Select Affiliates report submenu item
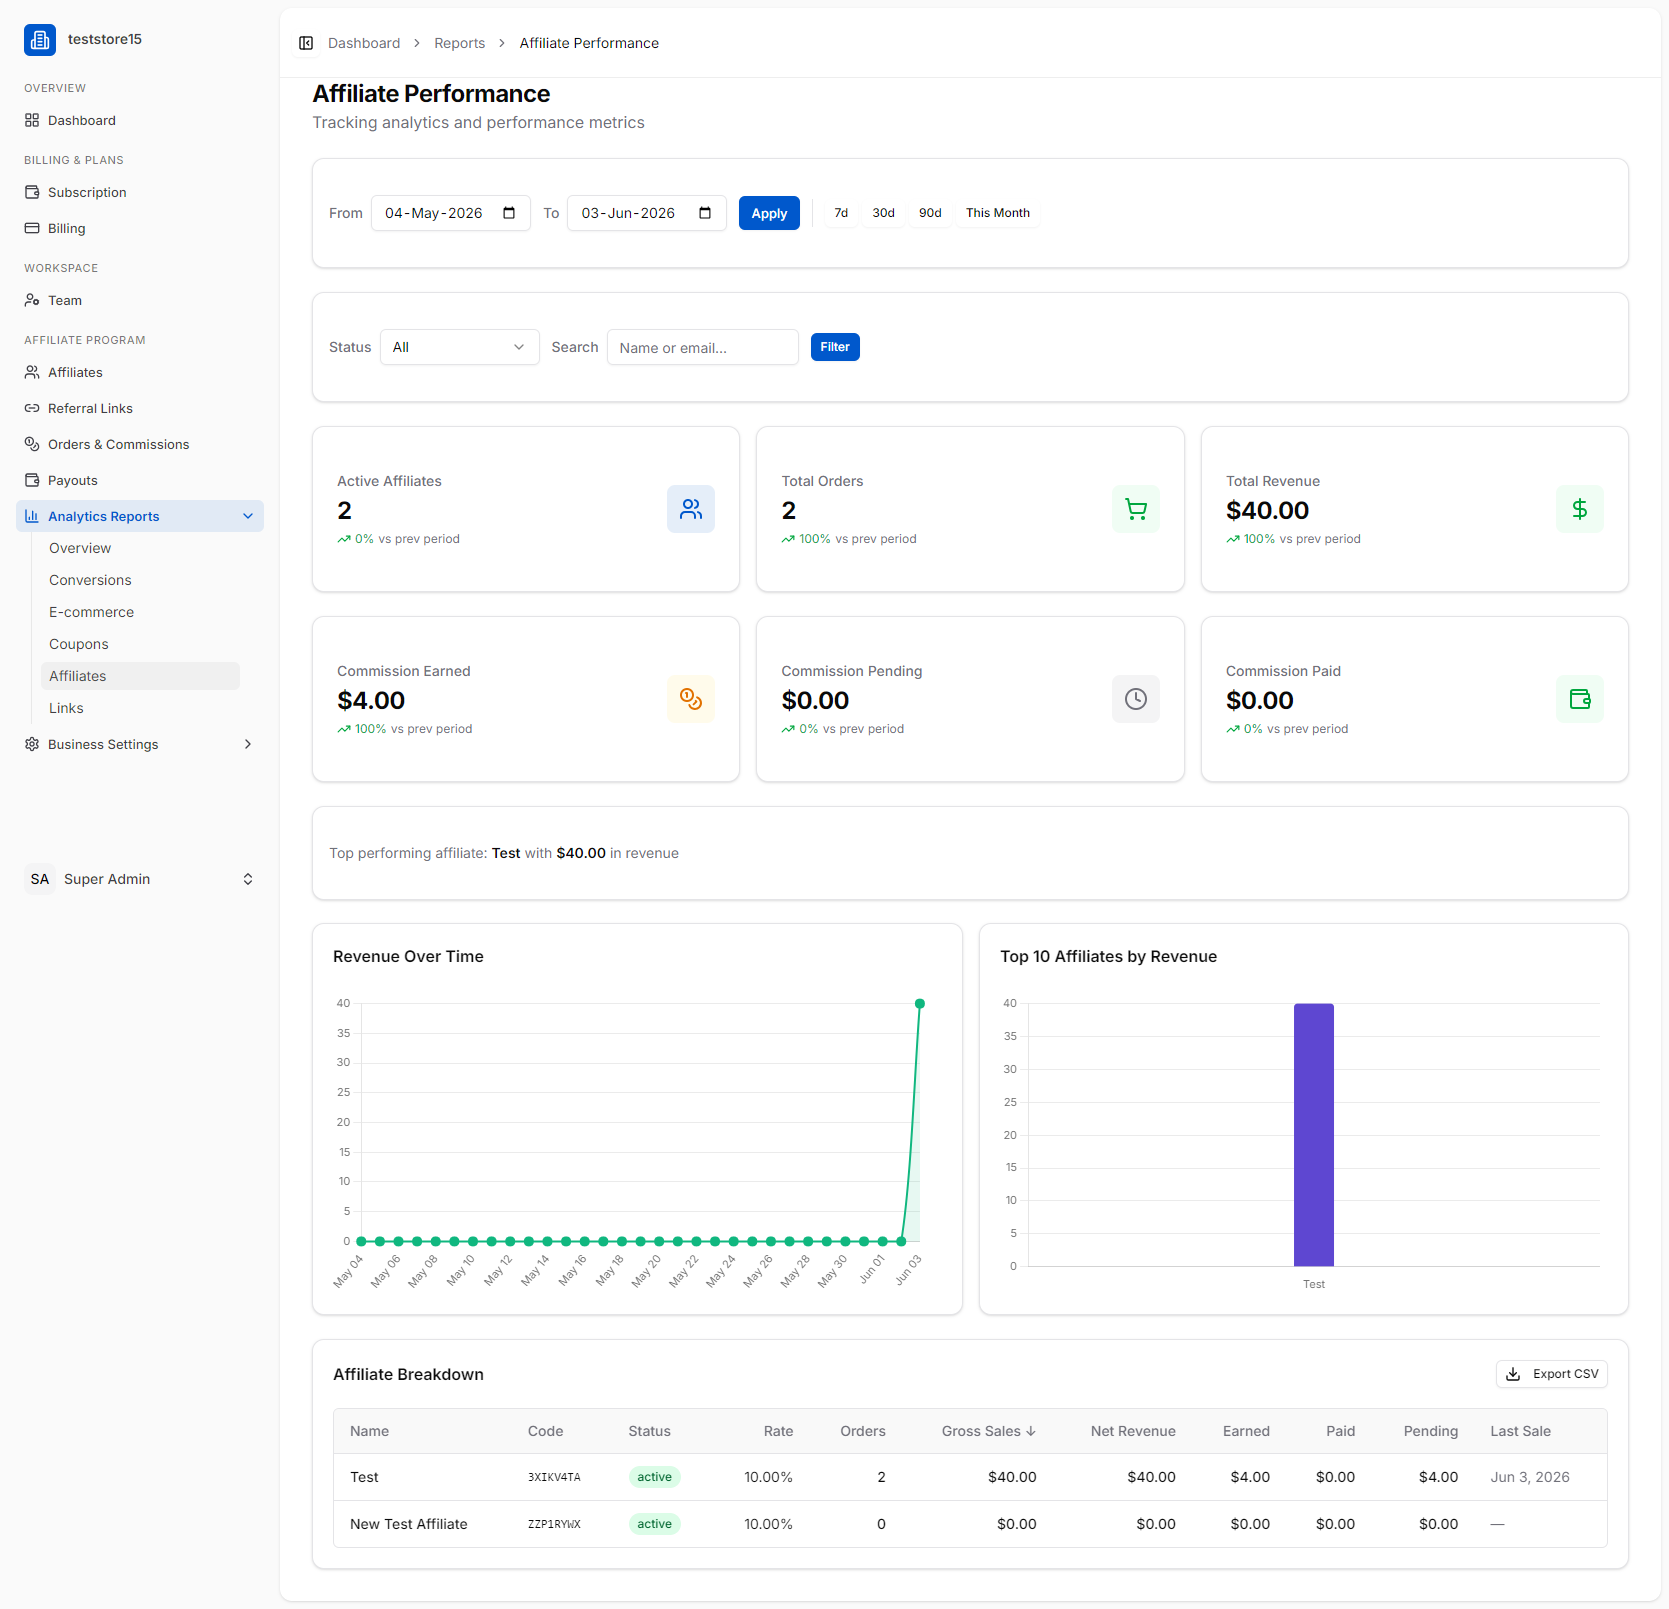This screenshot has width=1669, height=1609. pos(140,676)
